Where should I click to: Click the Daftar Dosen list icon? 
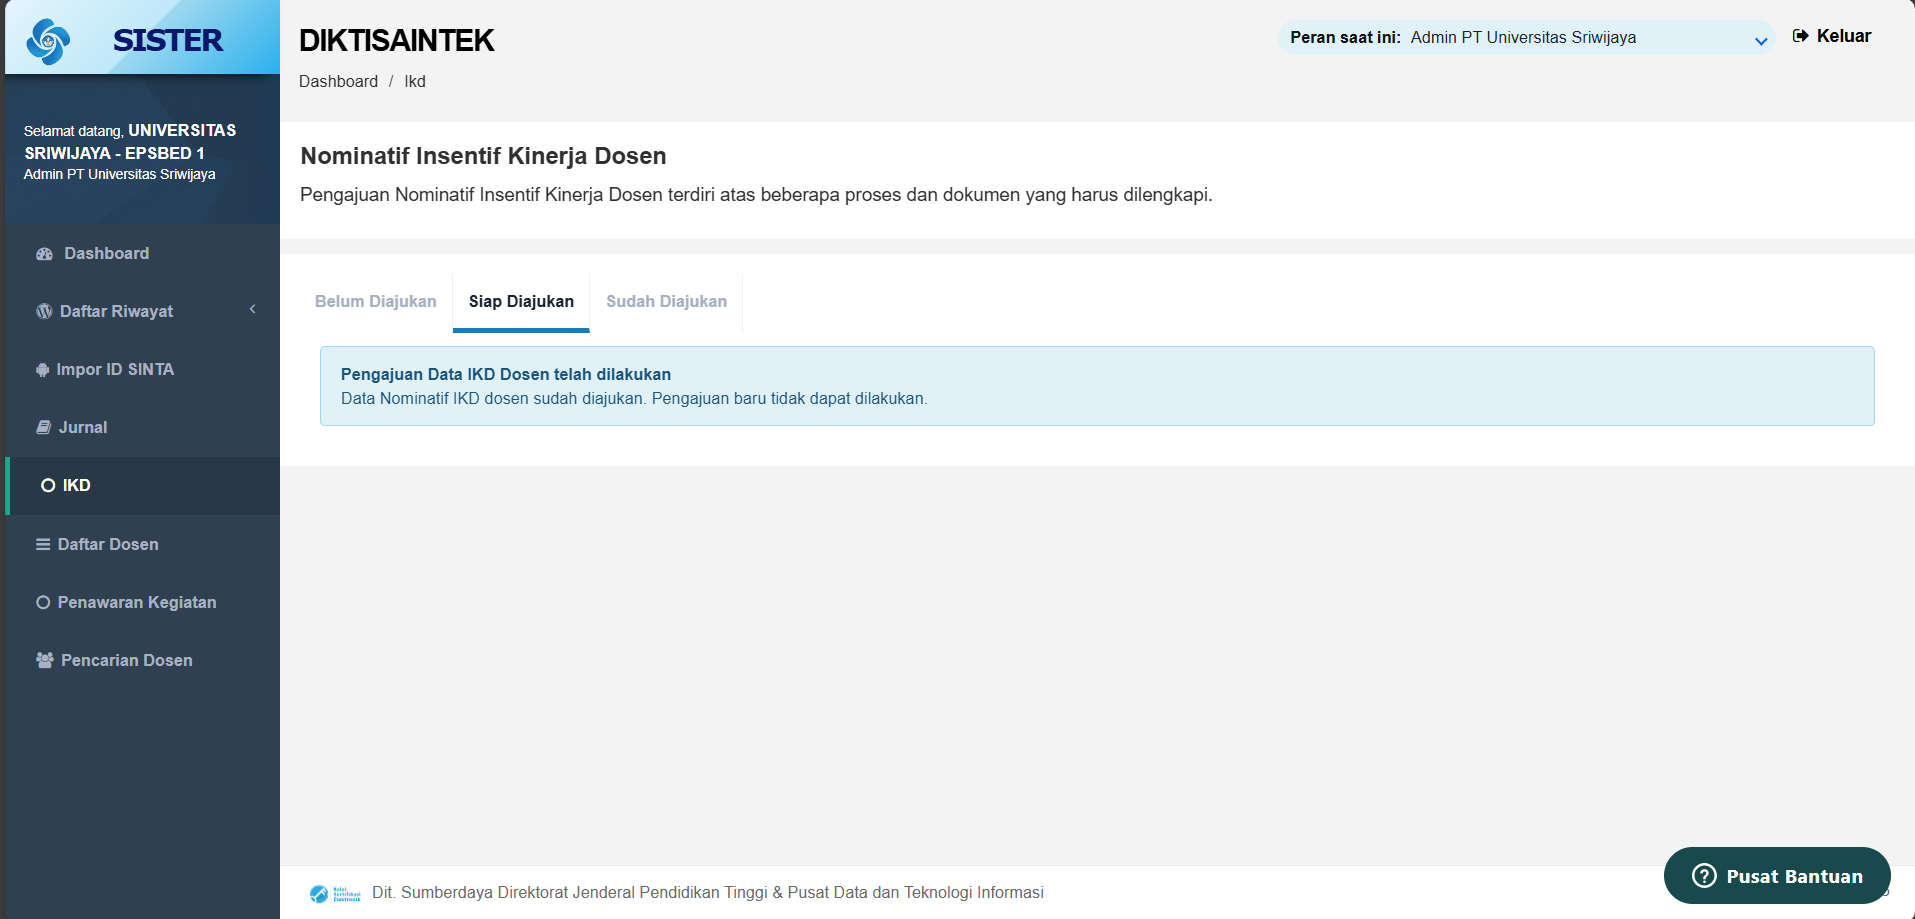click(x=43, y=544)
